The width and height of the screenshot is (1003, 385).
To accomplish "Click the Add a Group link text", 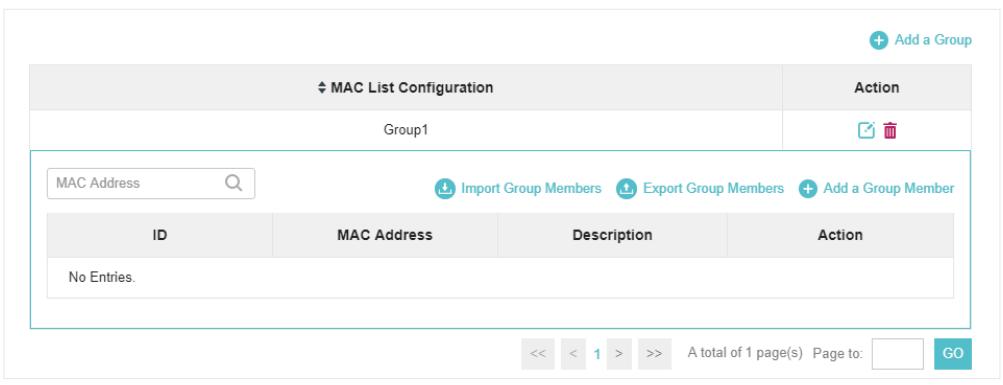I will click(933, 40).
